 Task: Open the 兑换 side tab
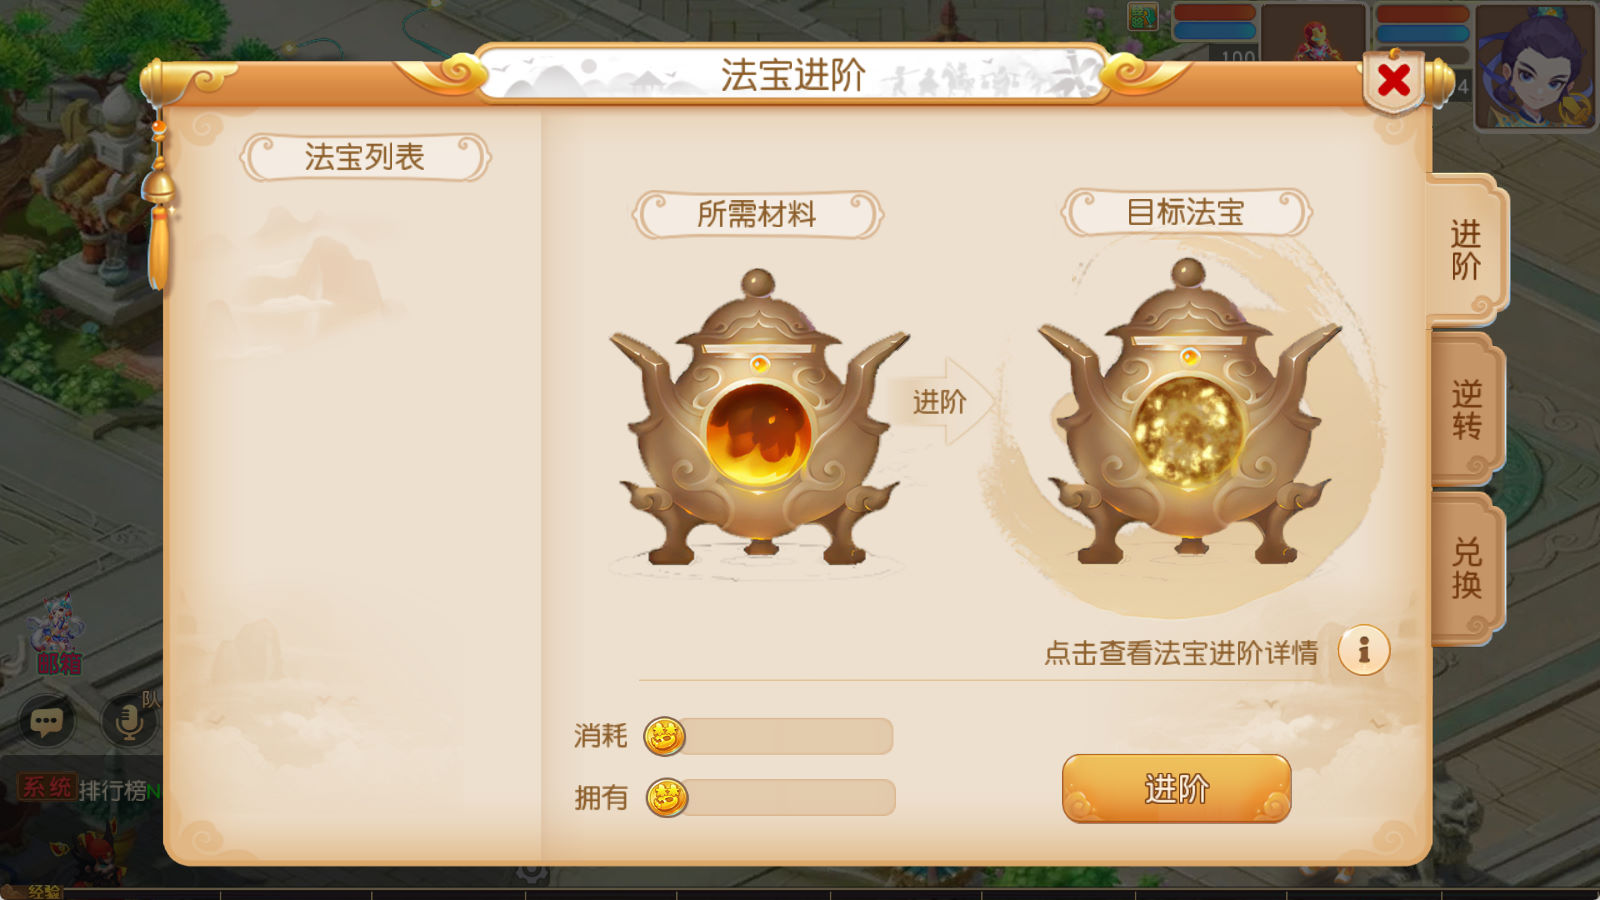pos(1466,567)
